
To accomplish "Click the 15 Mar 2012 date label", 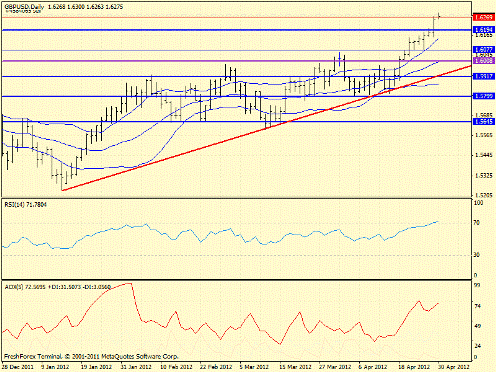I will pos(295,367).
